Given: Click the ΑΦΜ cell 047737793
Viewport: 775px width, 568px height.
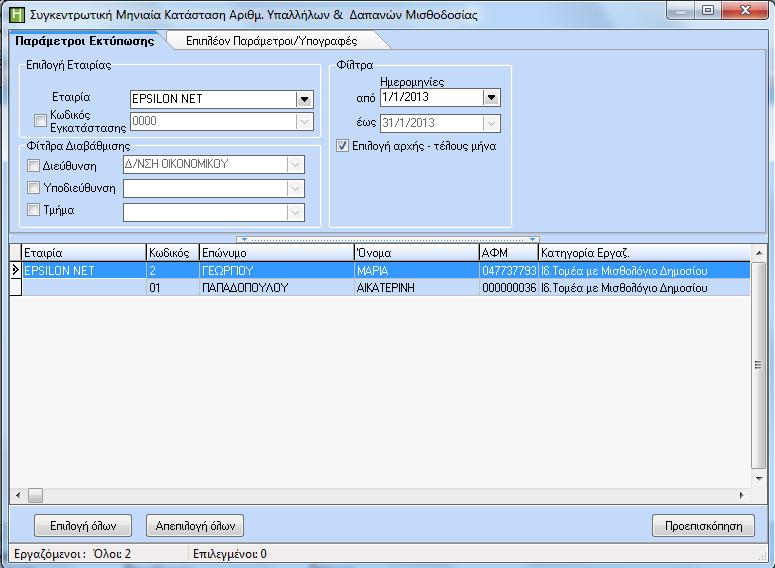Looking at the screenshot, I should point(509,270).
